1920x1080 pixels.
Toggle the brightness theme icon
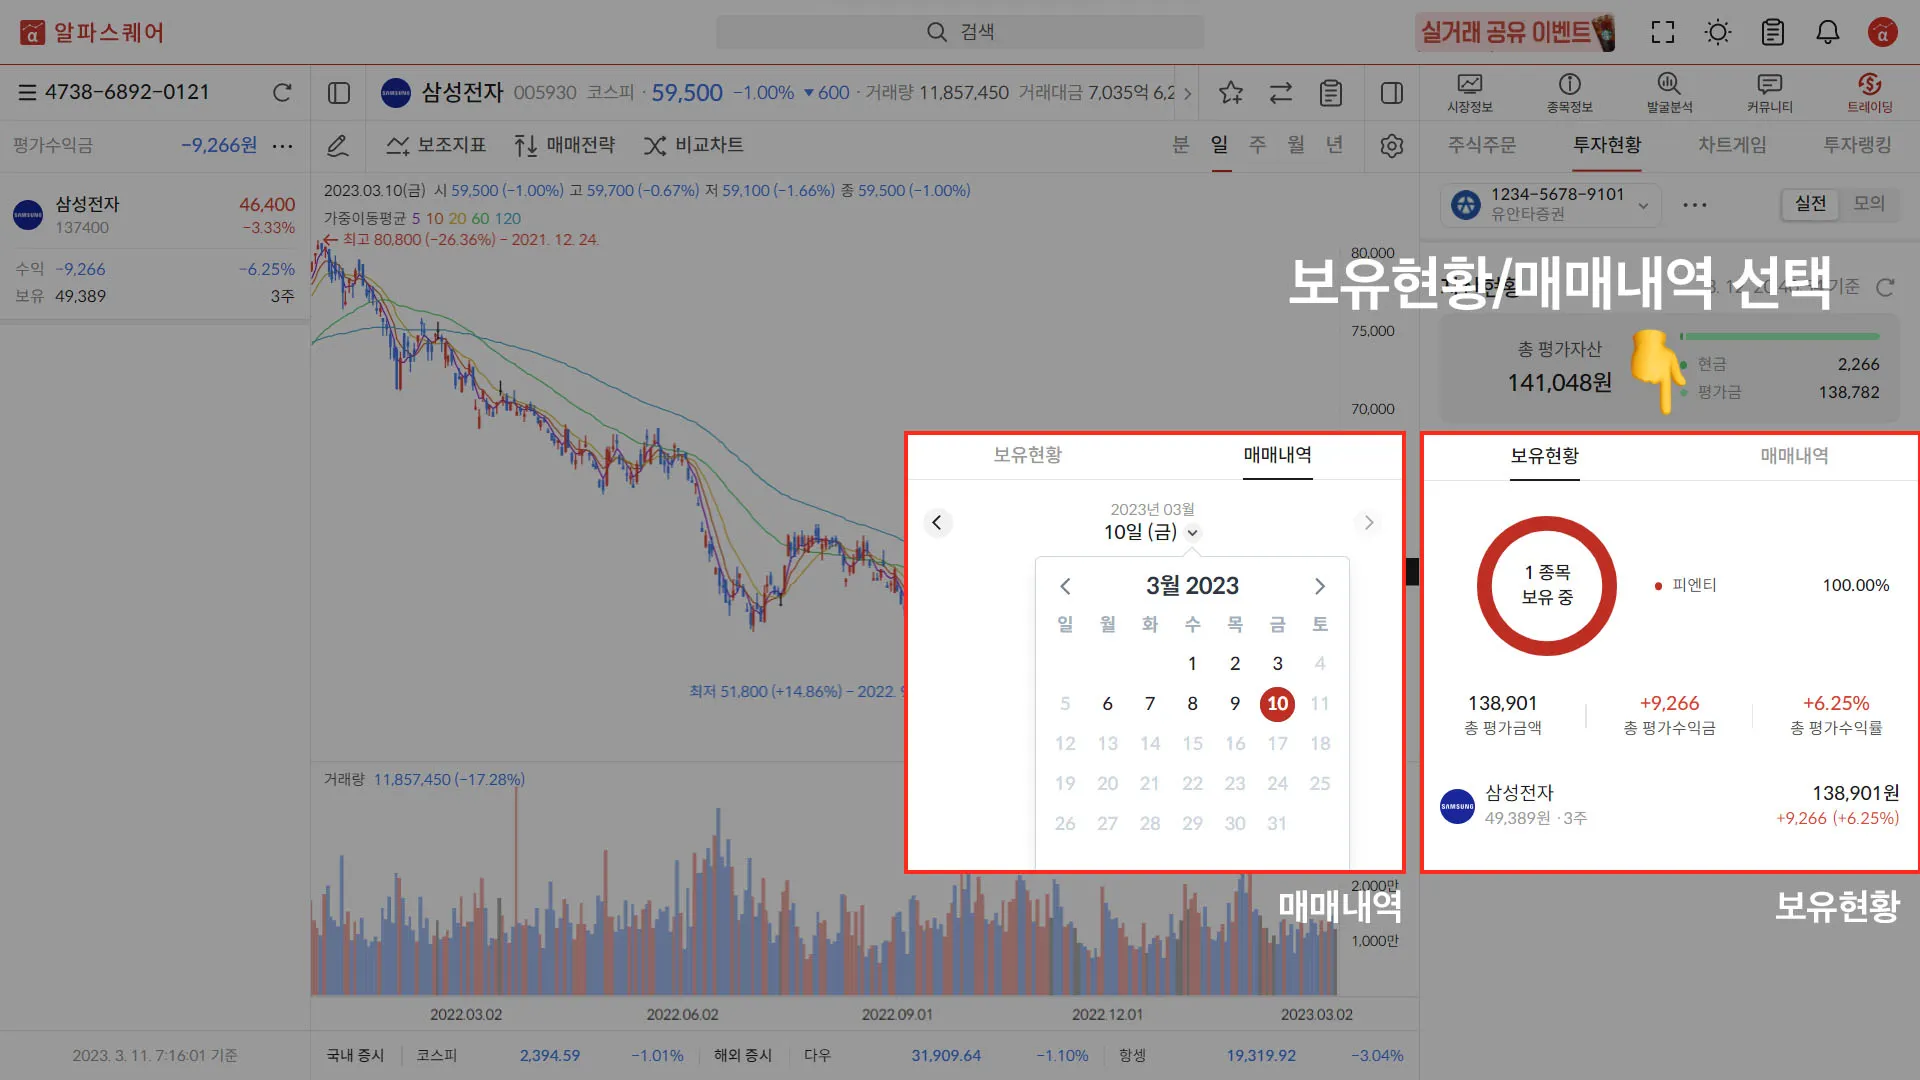(x=1718, y=32)
